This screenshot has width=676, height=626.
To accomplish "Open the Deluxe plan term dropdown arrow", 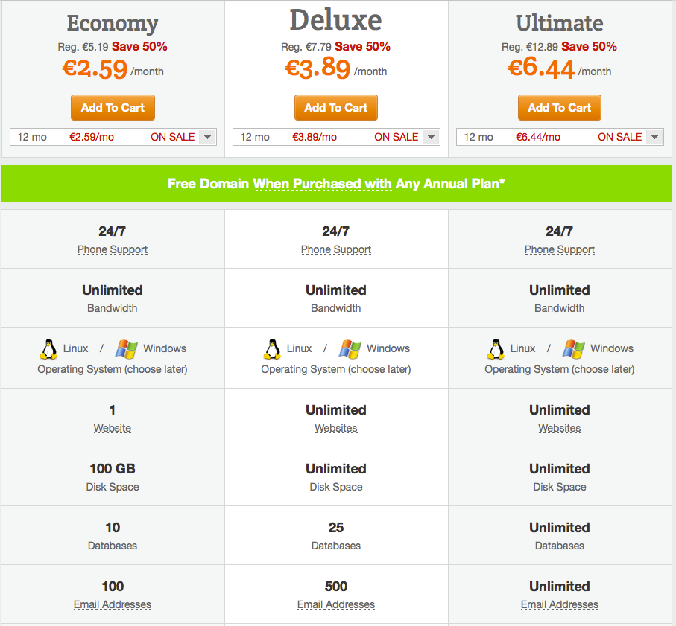I will click(431, 137).
